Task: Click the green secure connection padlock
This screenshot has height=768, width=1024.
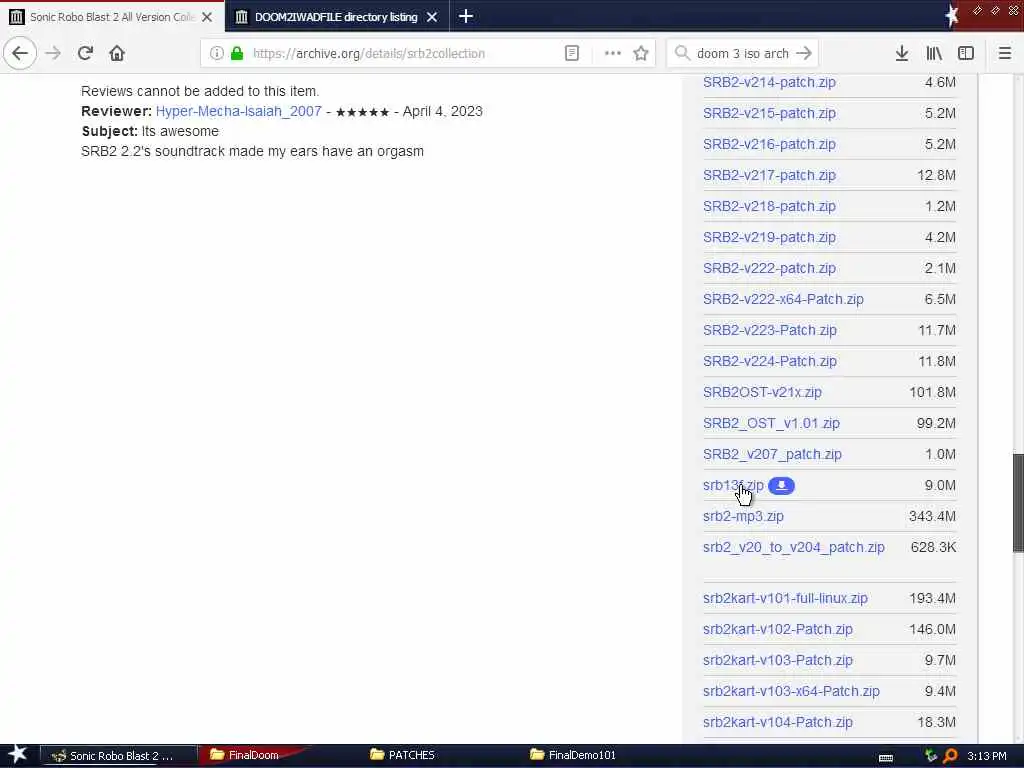Action: click(237, 54)
